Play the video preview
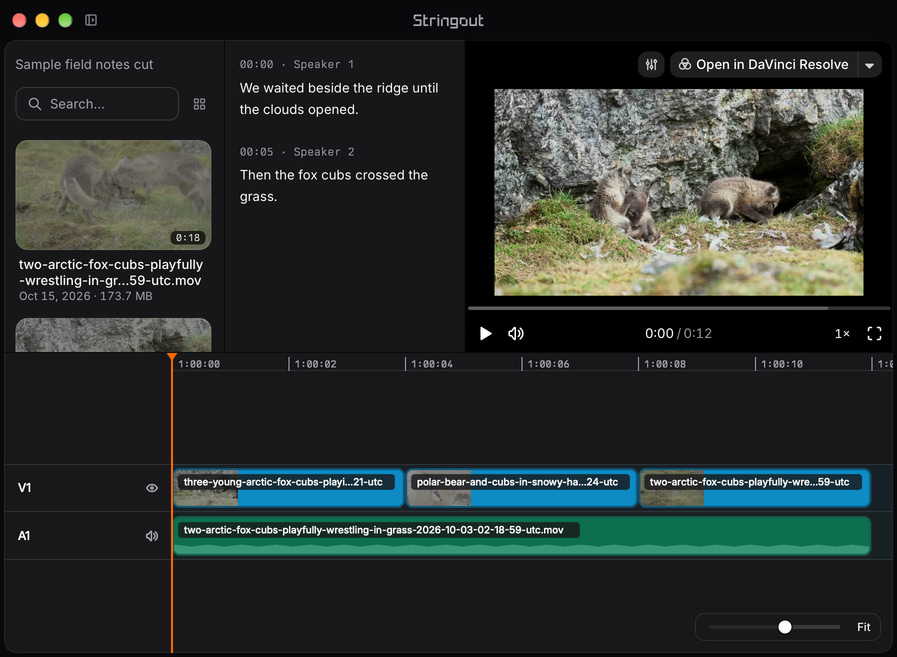The image size is (897, 657). [x=485, y=334]
